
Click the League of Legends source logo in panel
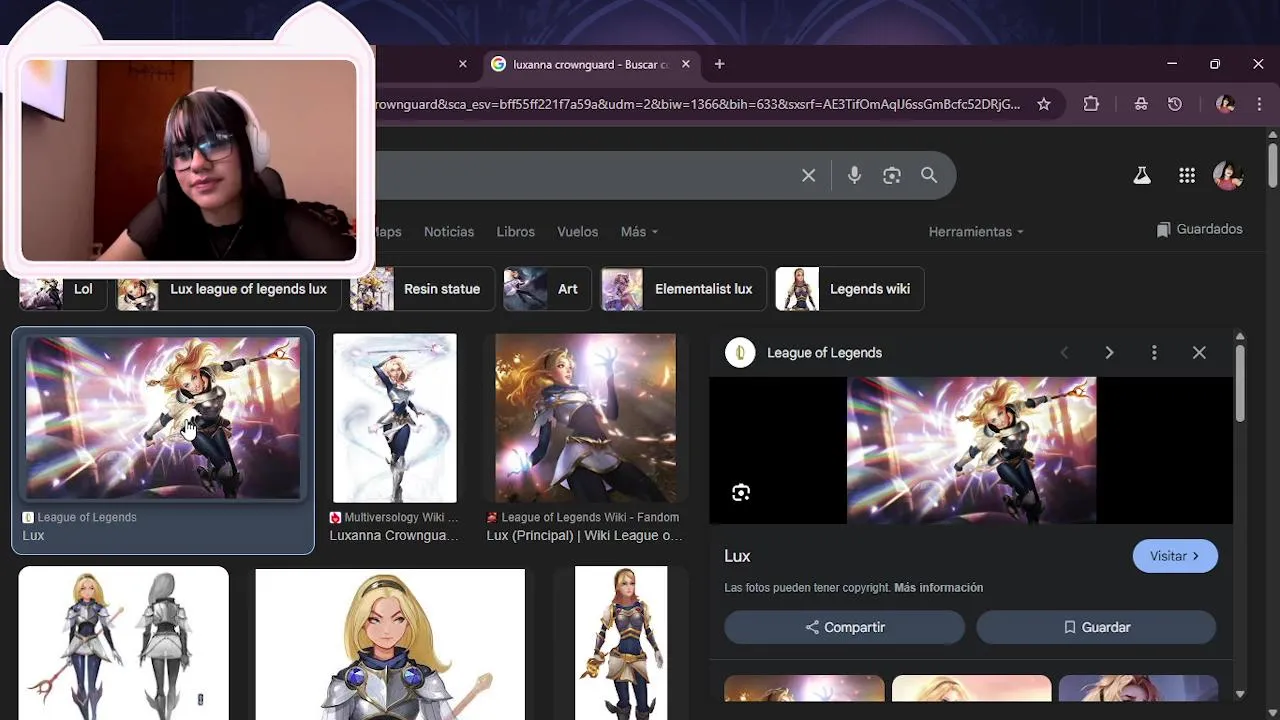[x=740, y=353]
